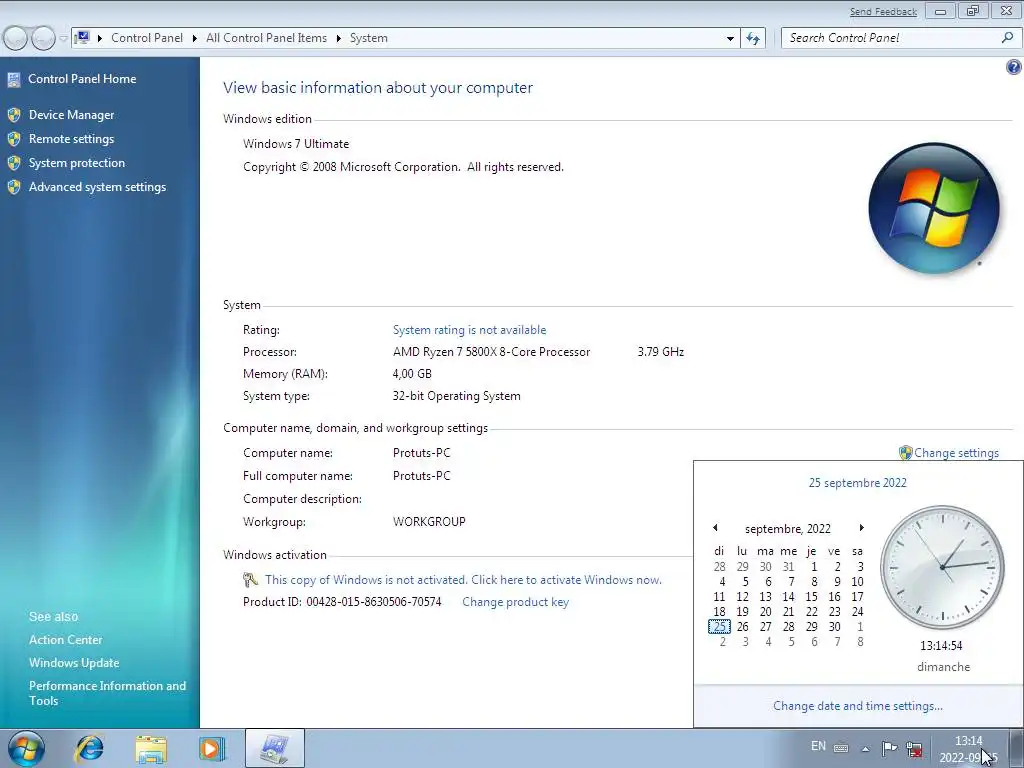Go to previous month in calendar

pyautogui.click(x=715, y=528)
